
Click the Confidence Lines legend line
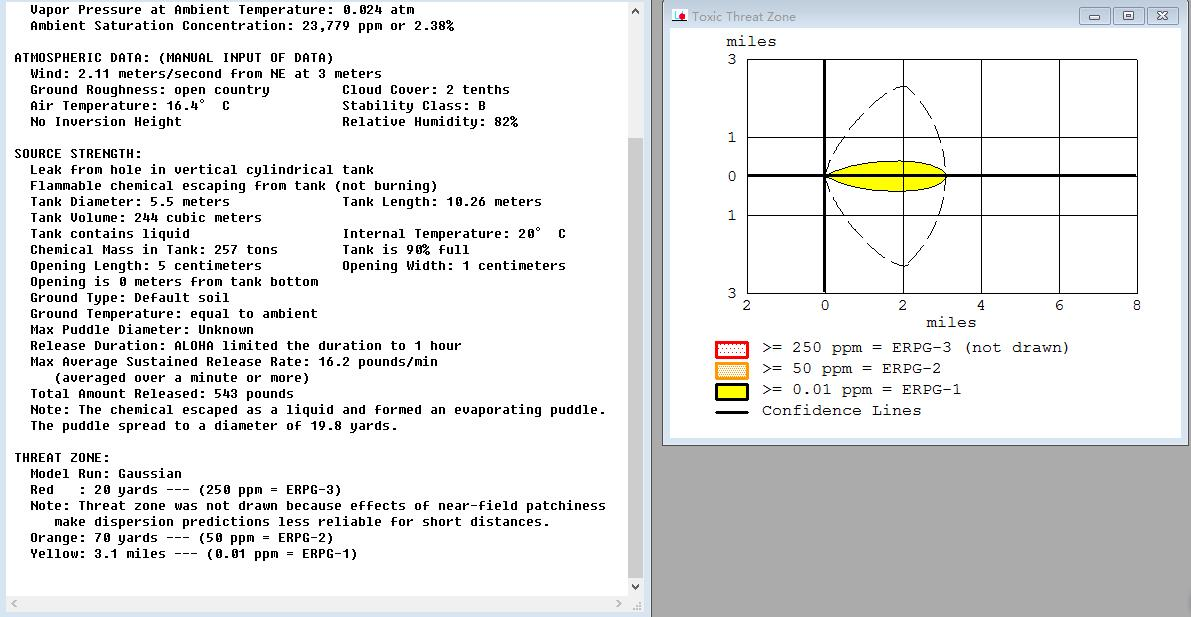(x=731, y=413)
